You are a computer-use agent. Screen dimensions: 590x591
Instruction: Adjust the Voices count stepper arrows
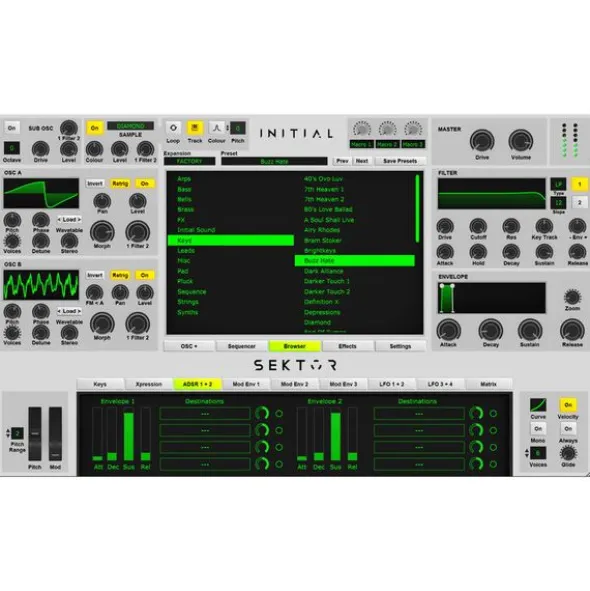527,453
